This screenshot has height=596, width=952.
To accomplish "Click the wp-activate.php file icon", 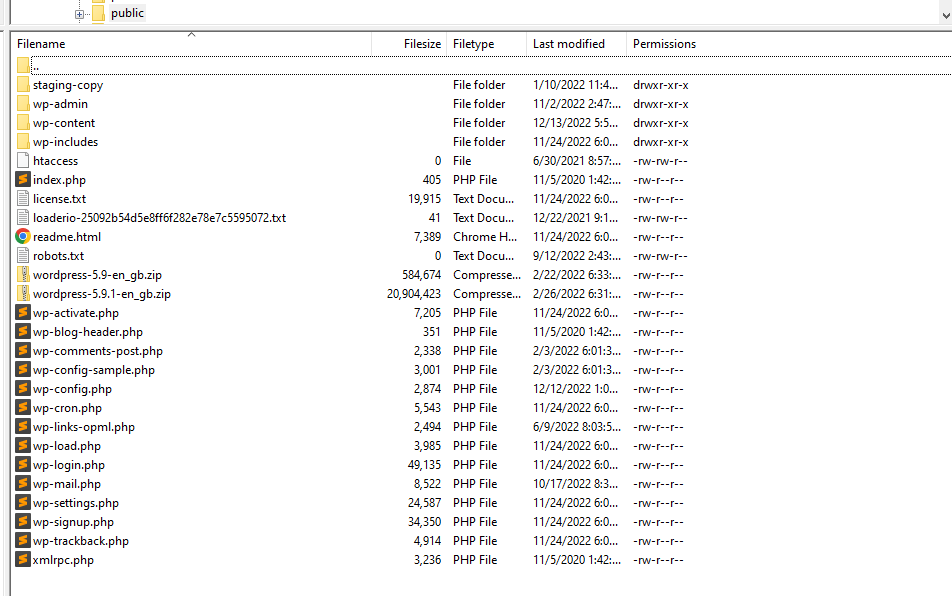I will pos(23,313).
